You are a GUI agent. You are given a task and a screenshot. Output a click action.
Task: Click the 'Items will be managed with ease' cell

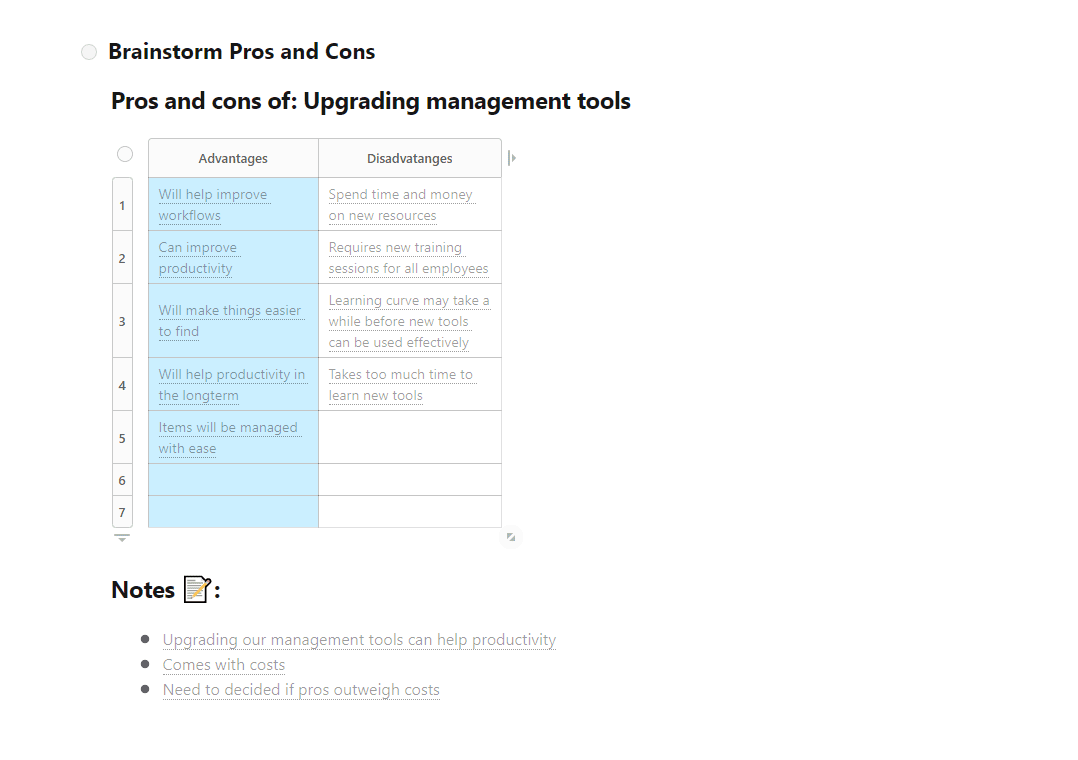pos(233,437)
